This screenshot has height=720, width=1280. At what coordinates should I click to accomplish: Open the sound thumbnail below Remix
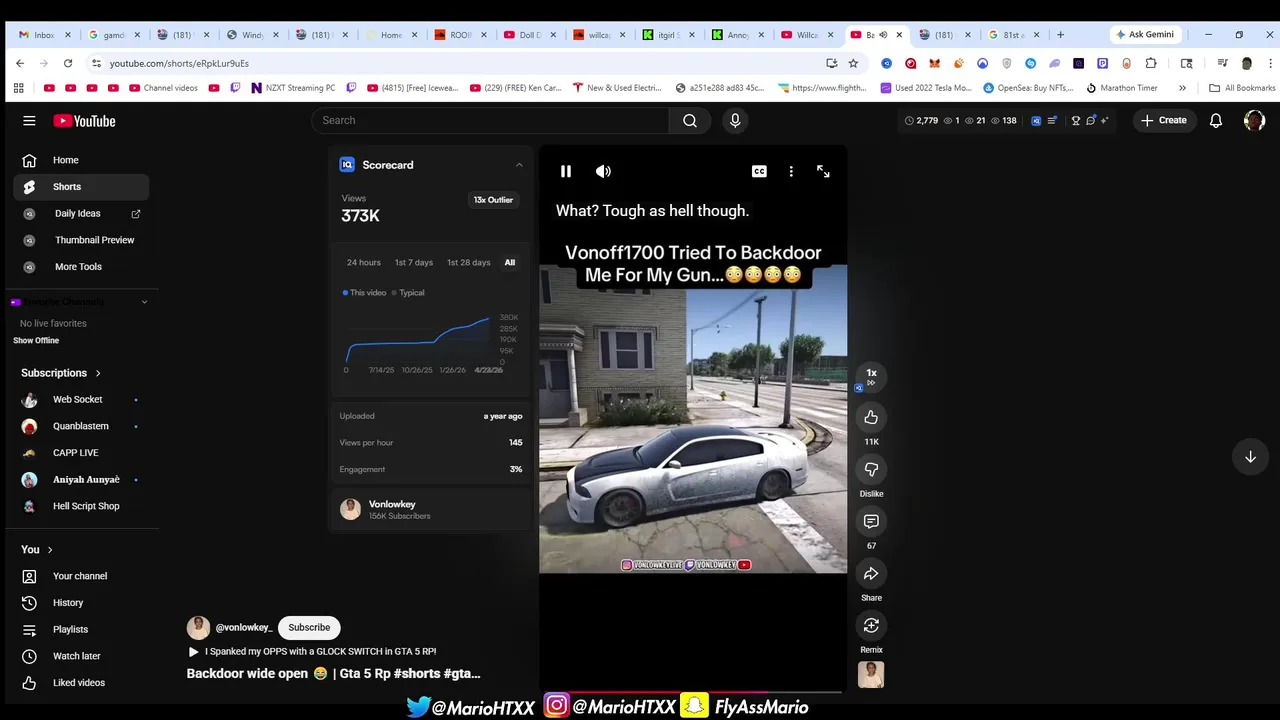(871, 675)
